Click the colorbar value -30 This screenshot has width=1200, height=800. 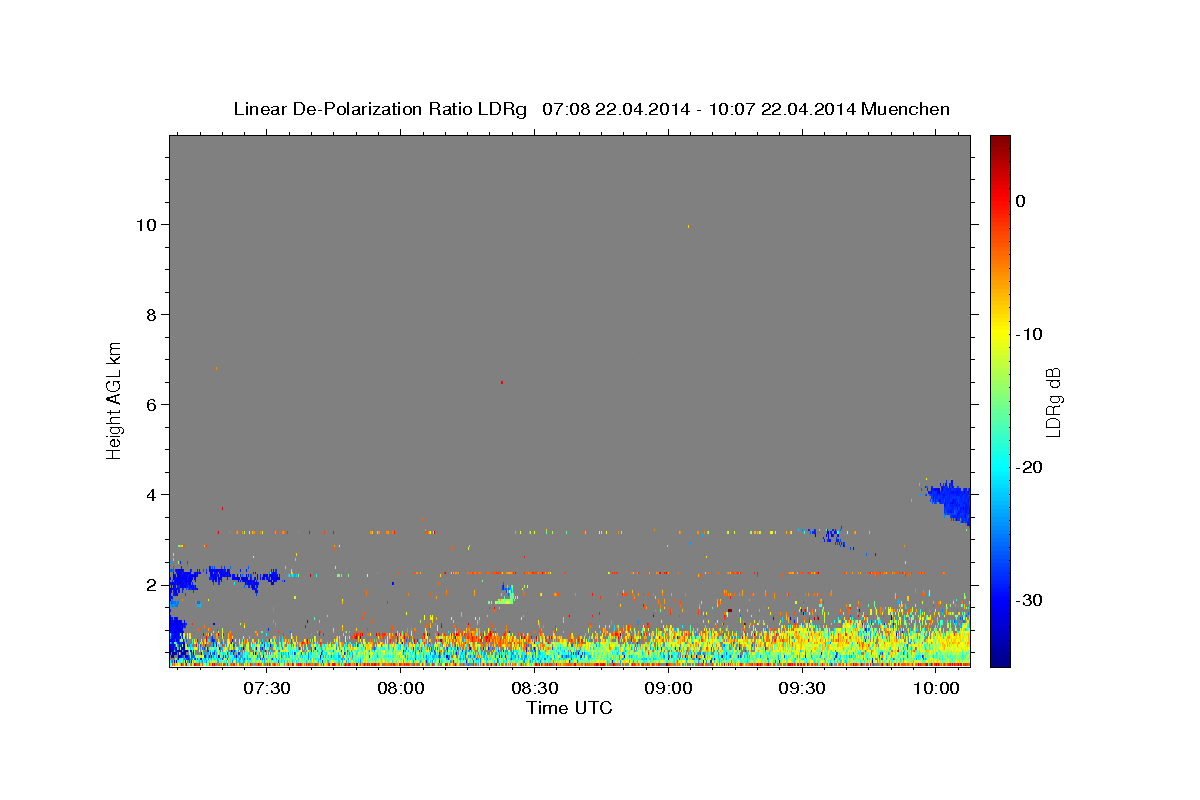(x=1030, y=600)
